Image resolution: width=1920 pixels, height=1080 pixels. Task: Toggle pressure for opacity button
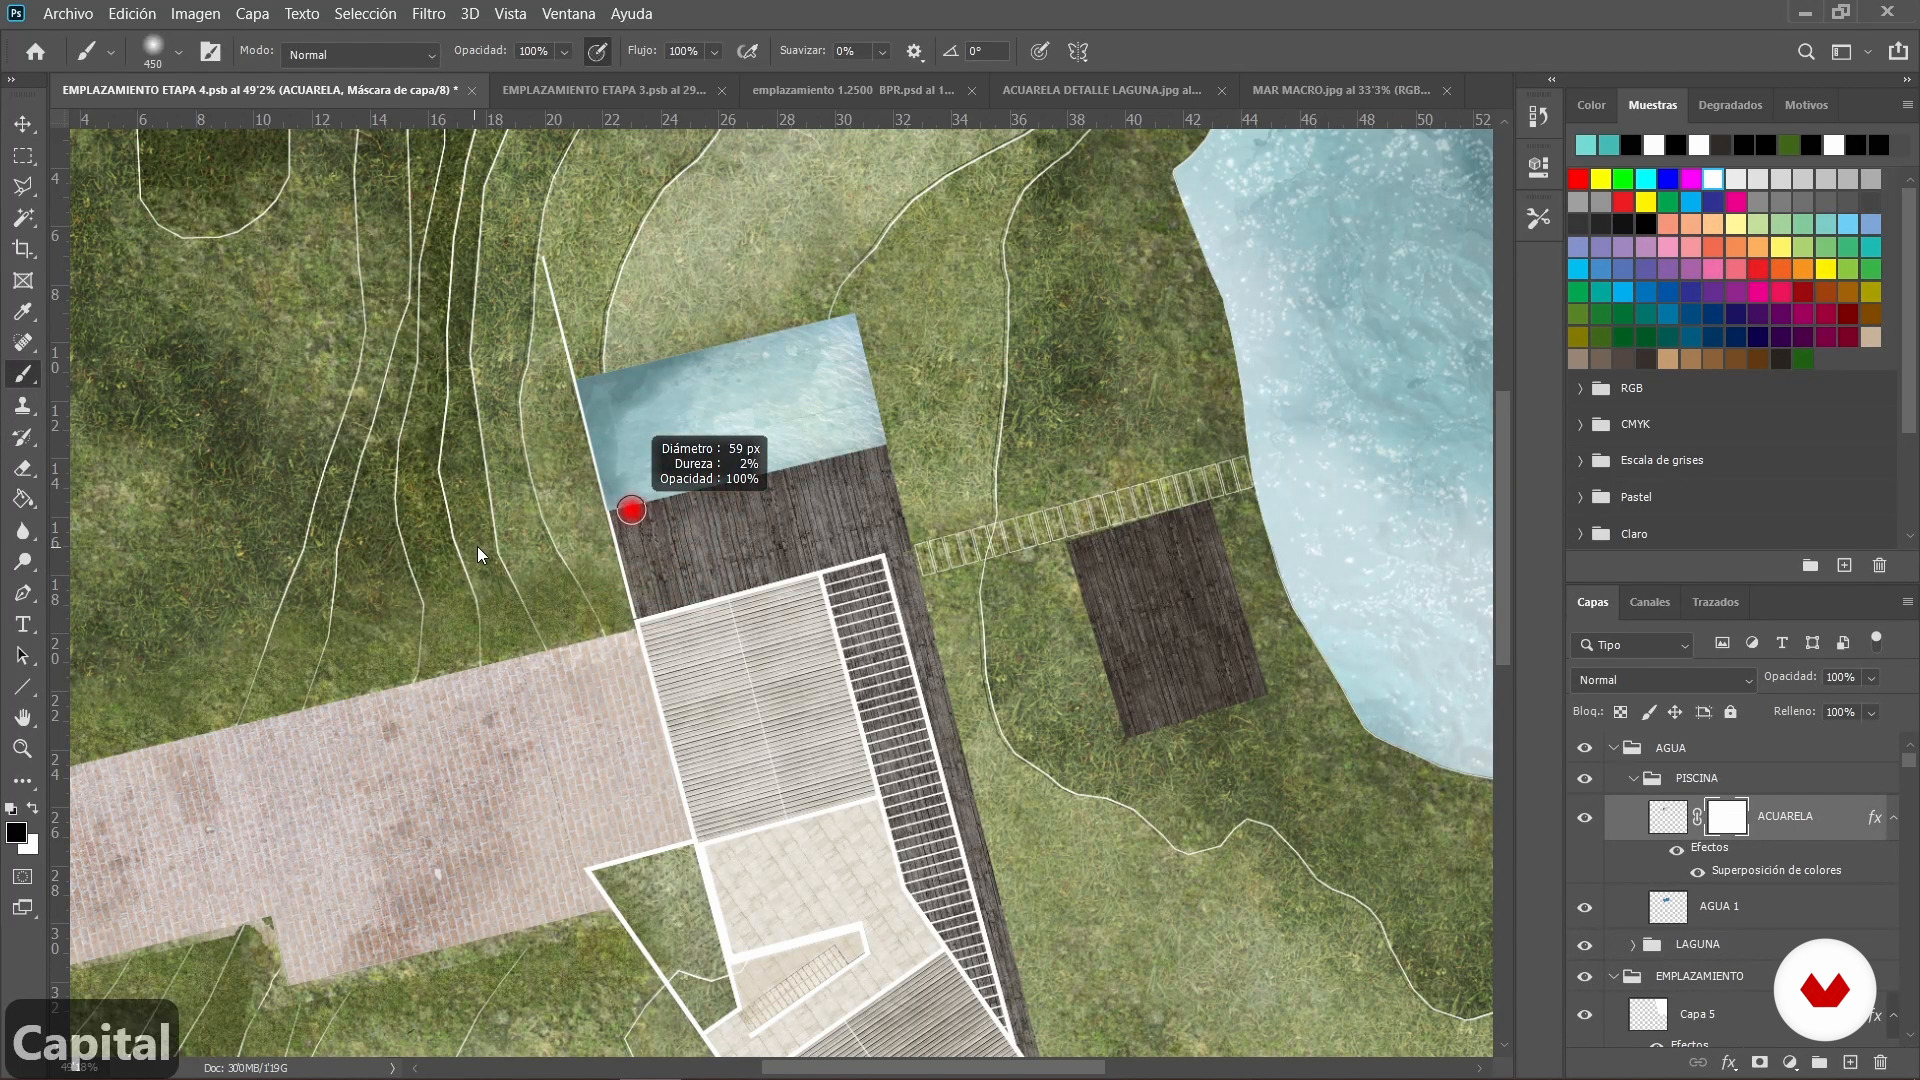pyautogui.click(x=597, y=52)
